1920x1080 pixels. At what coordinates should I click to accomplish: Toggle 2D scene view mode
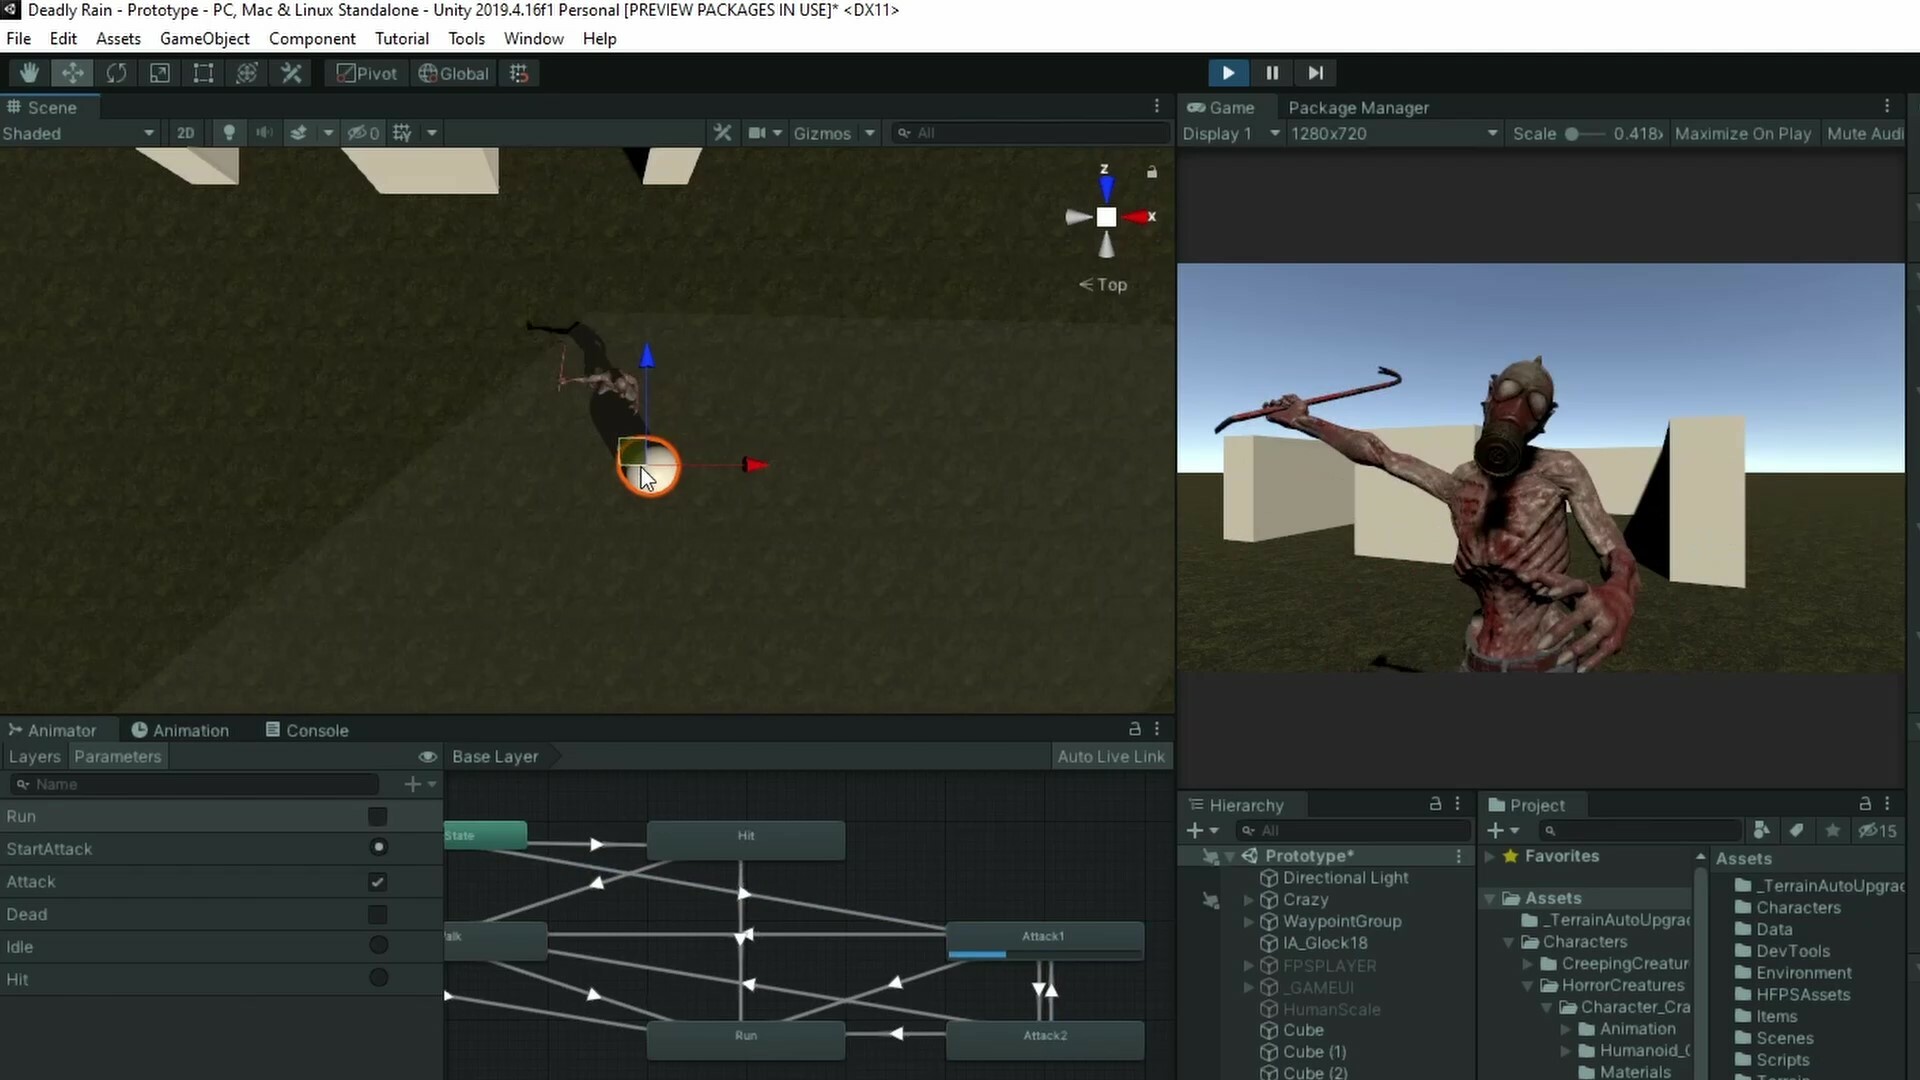(x=185, y=133)
